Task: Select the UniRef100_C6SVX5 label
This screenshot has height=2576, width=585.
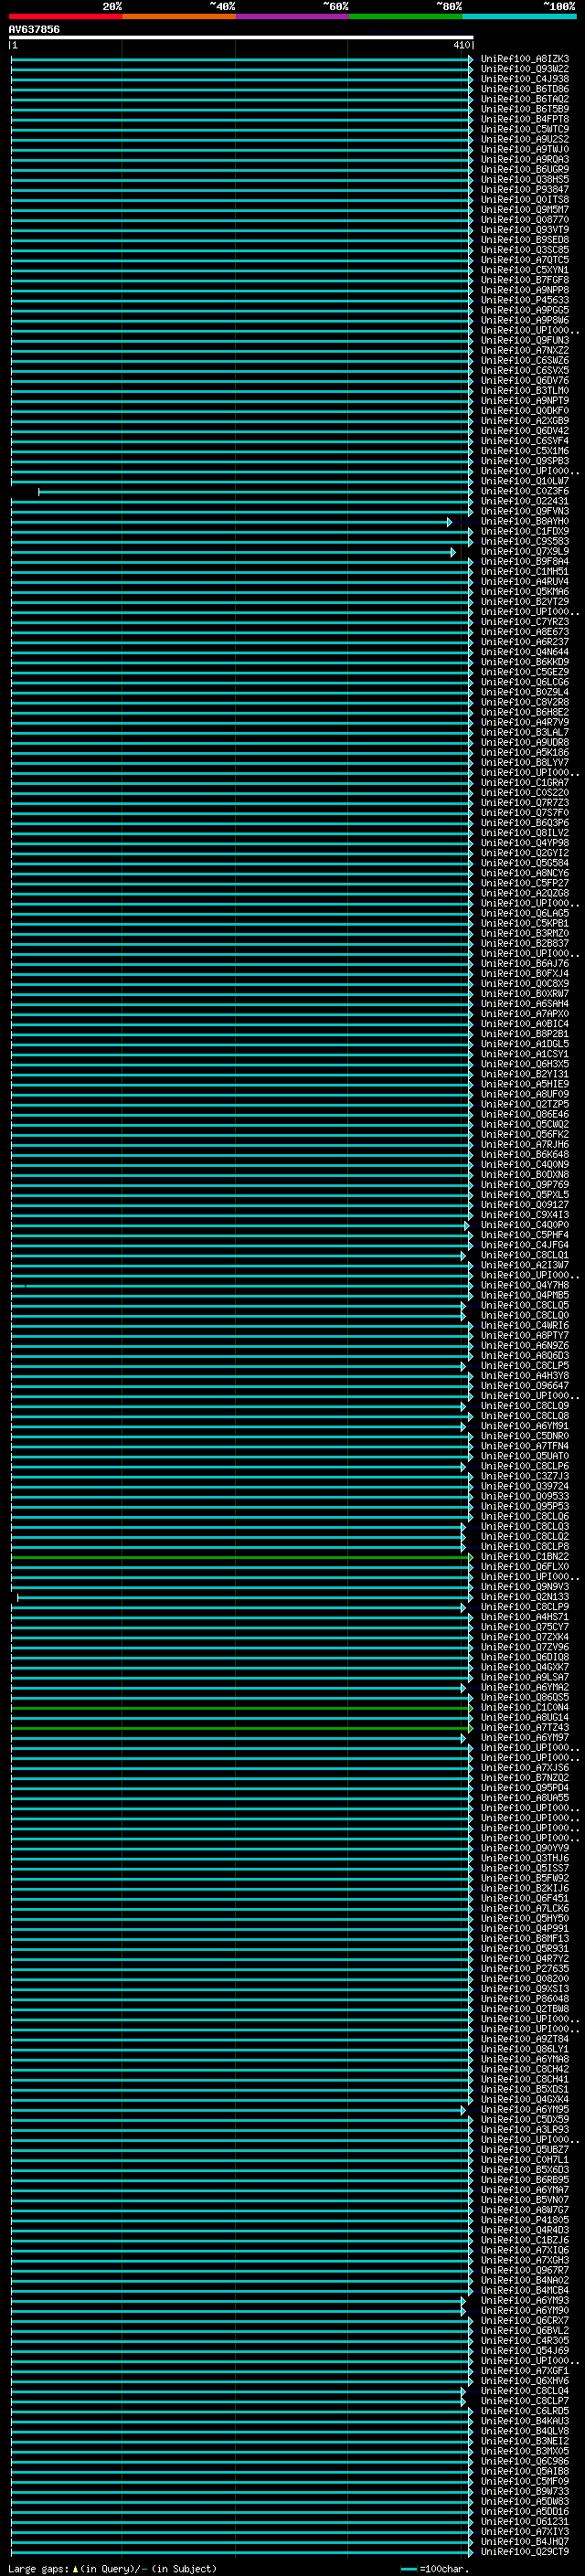Action: (524, 371)
